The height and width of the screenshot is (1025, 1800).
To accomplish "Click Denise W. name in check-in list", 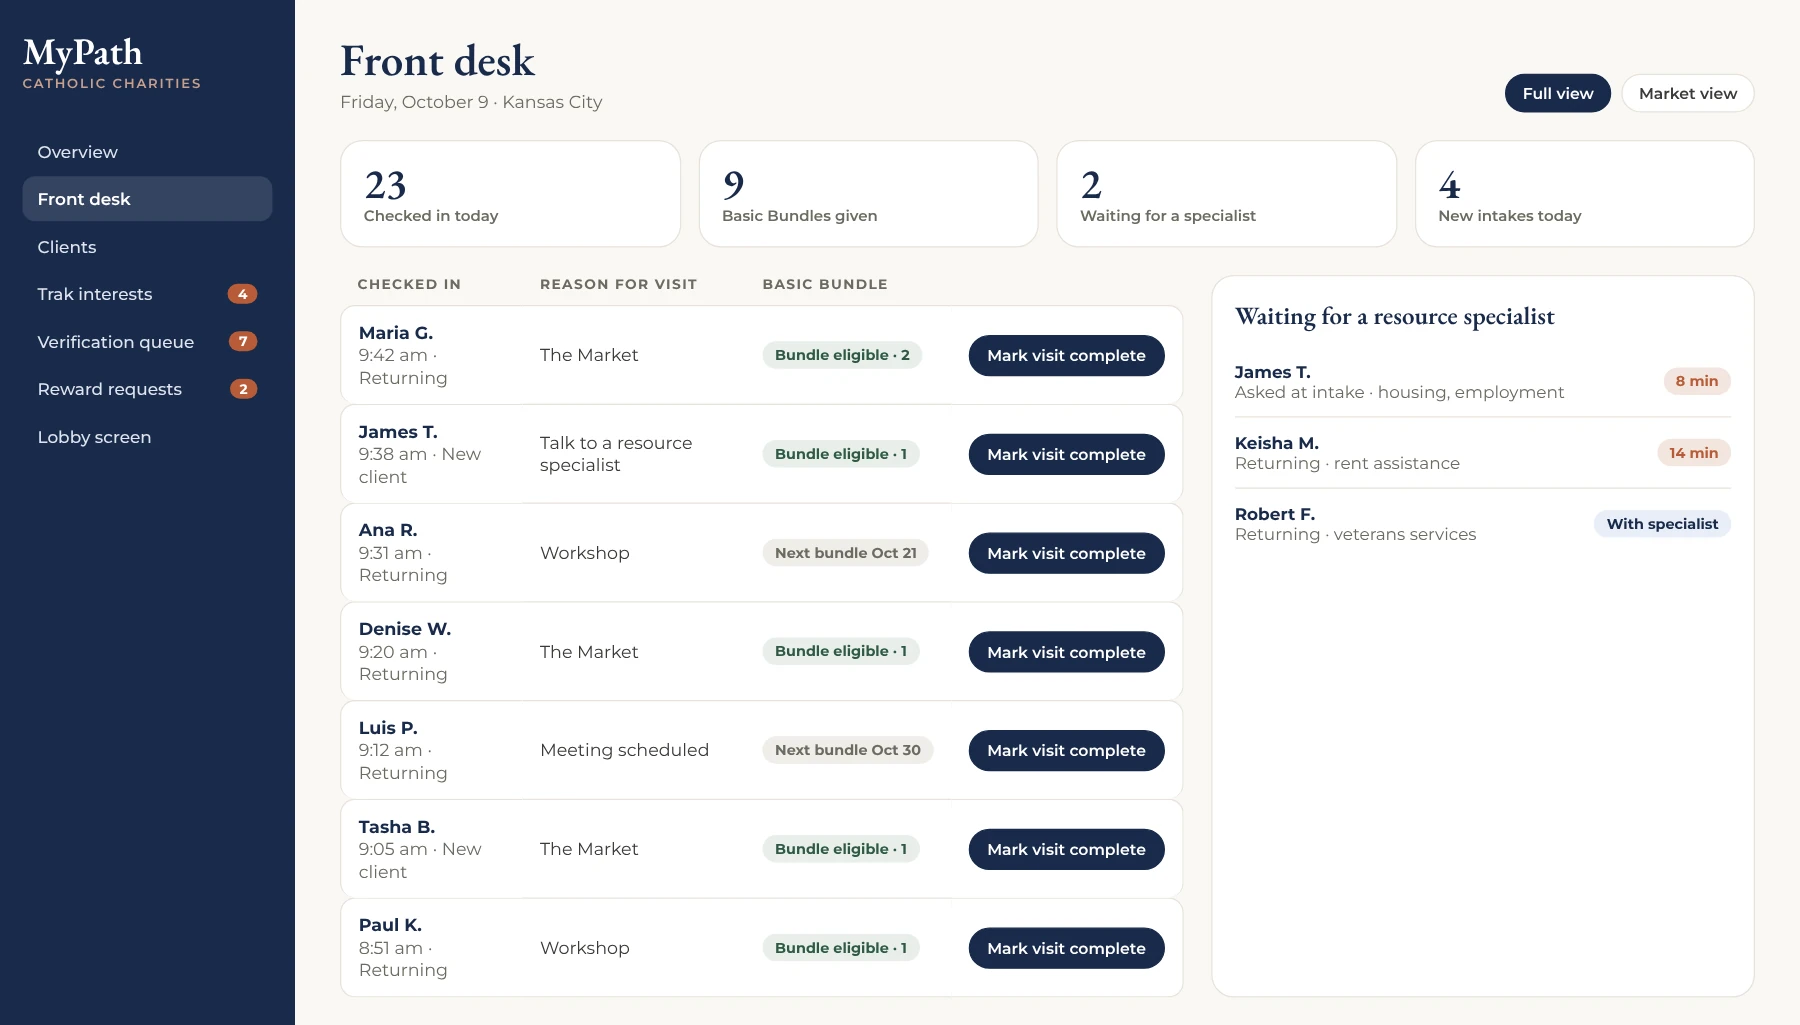I will pyautogui.click(x=405, y=629).
